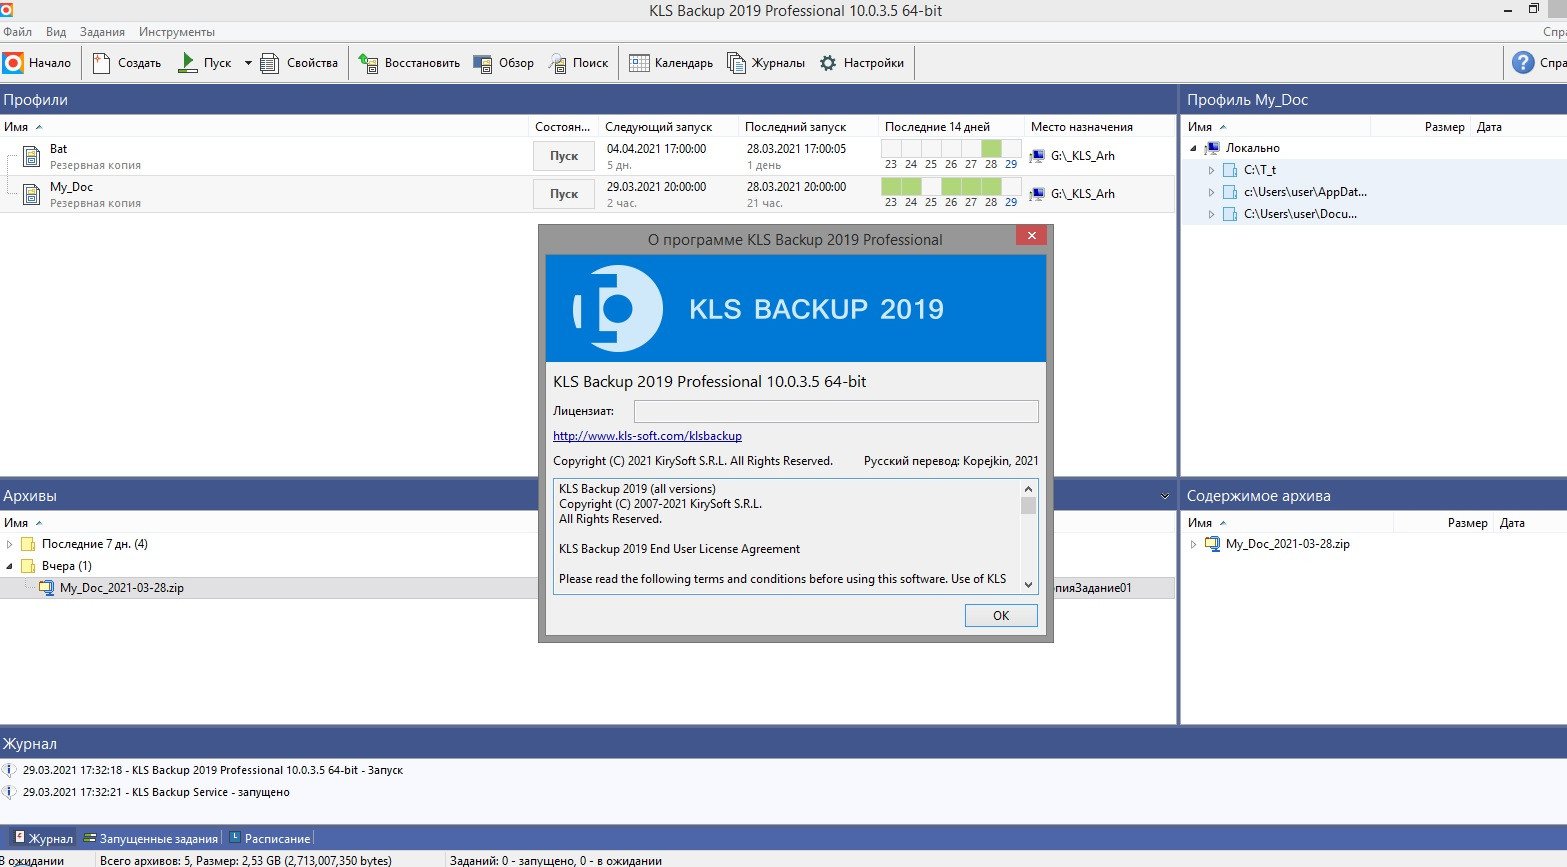
Task: Click the Поиск search icon
Action: point(557,63)
